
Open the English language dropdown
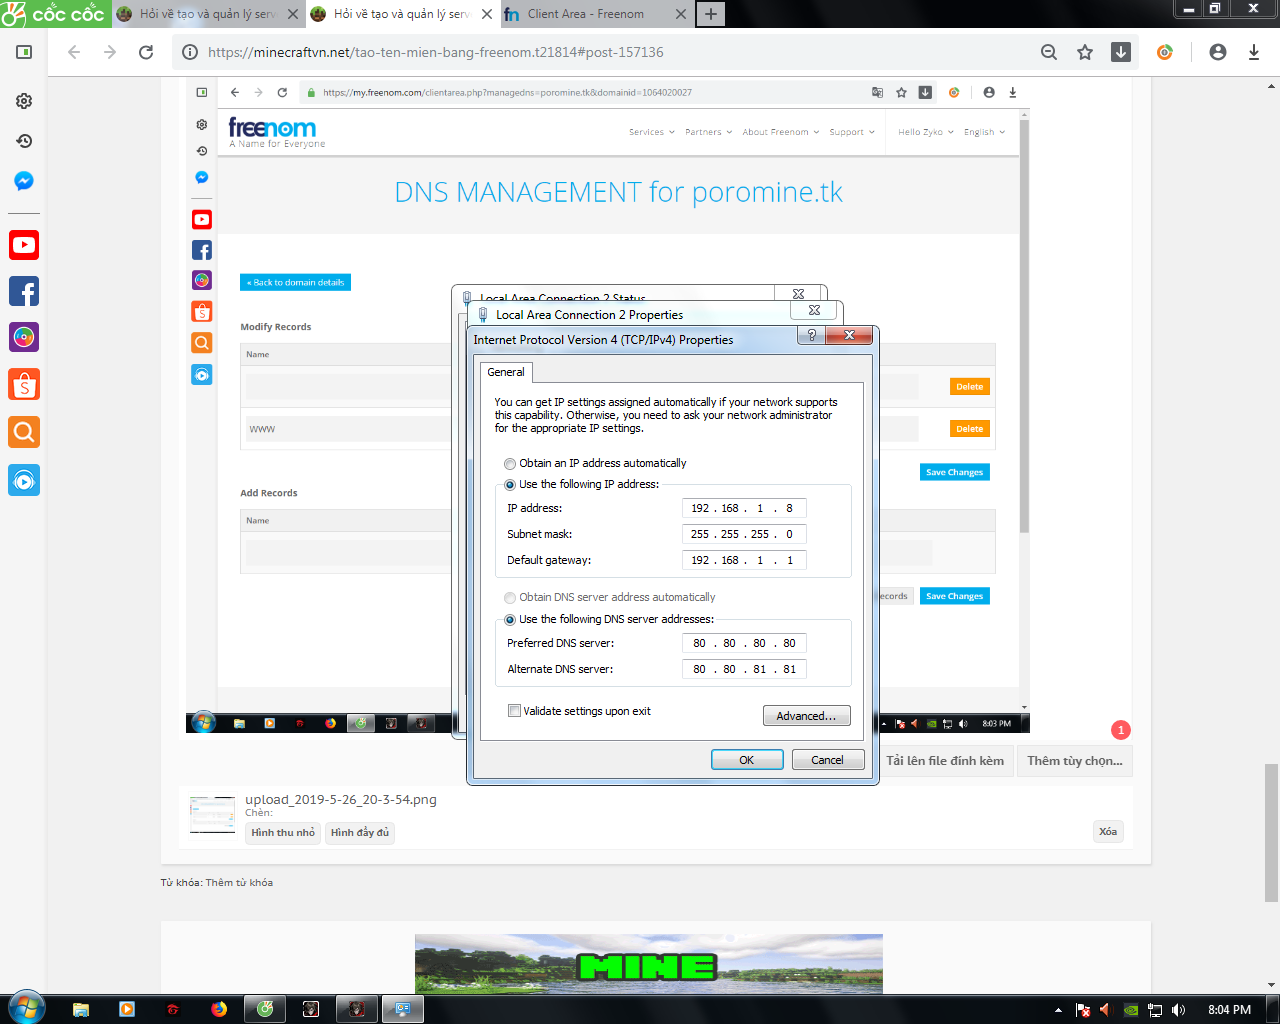tap(985, 132)
